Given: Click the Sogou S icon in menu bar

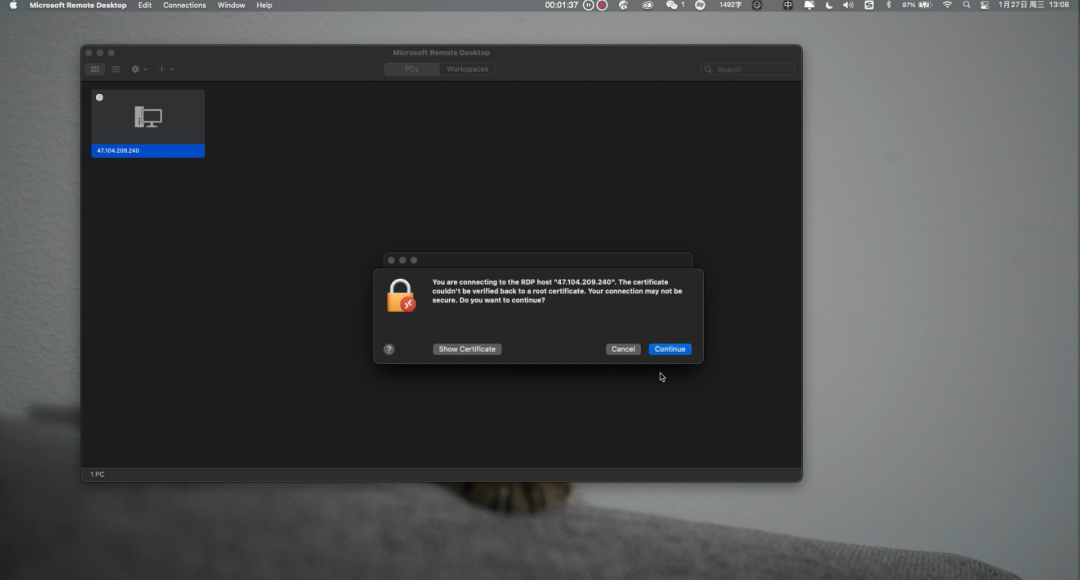Looking at the screenshot, I should [869, 5].
